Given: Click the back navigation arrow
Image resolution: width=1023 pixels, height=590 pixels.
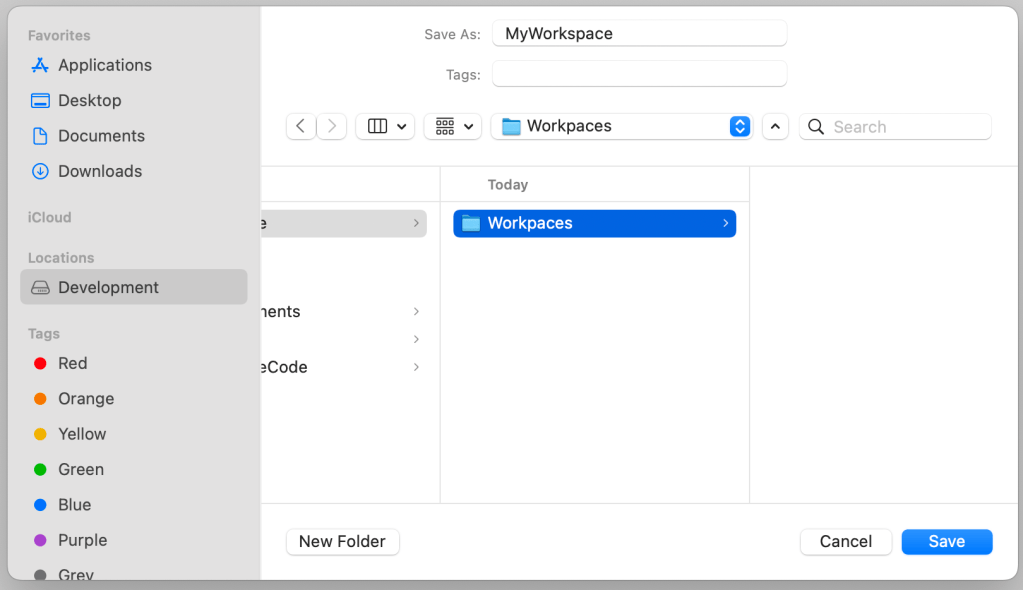Looking at the screenshot, I should [301, 126].
